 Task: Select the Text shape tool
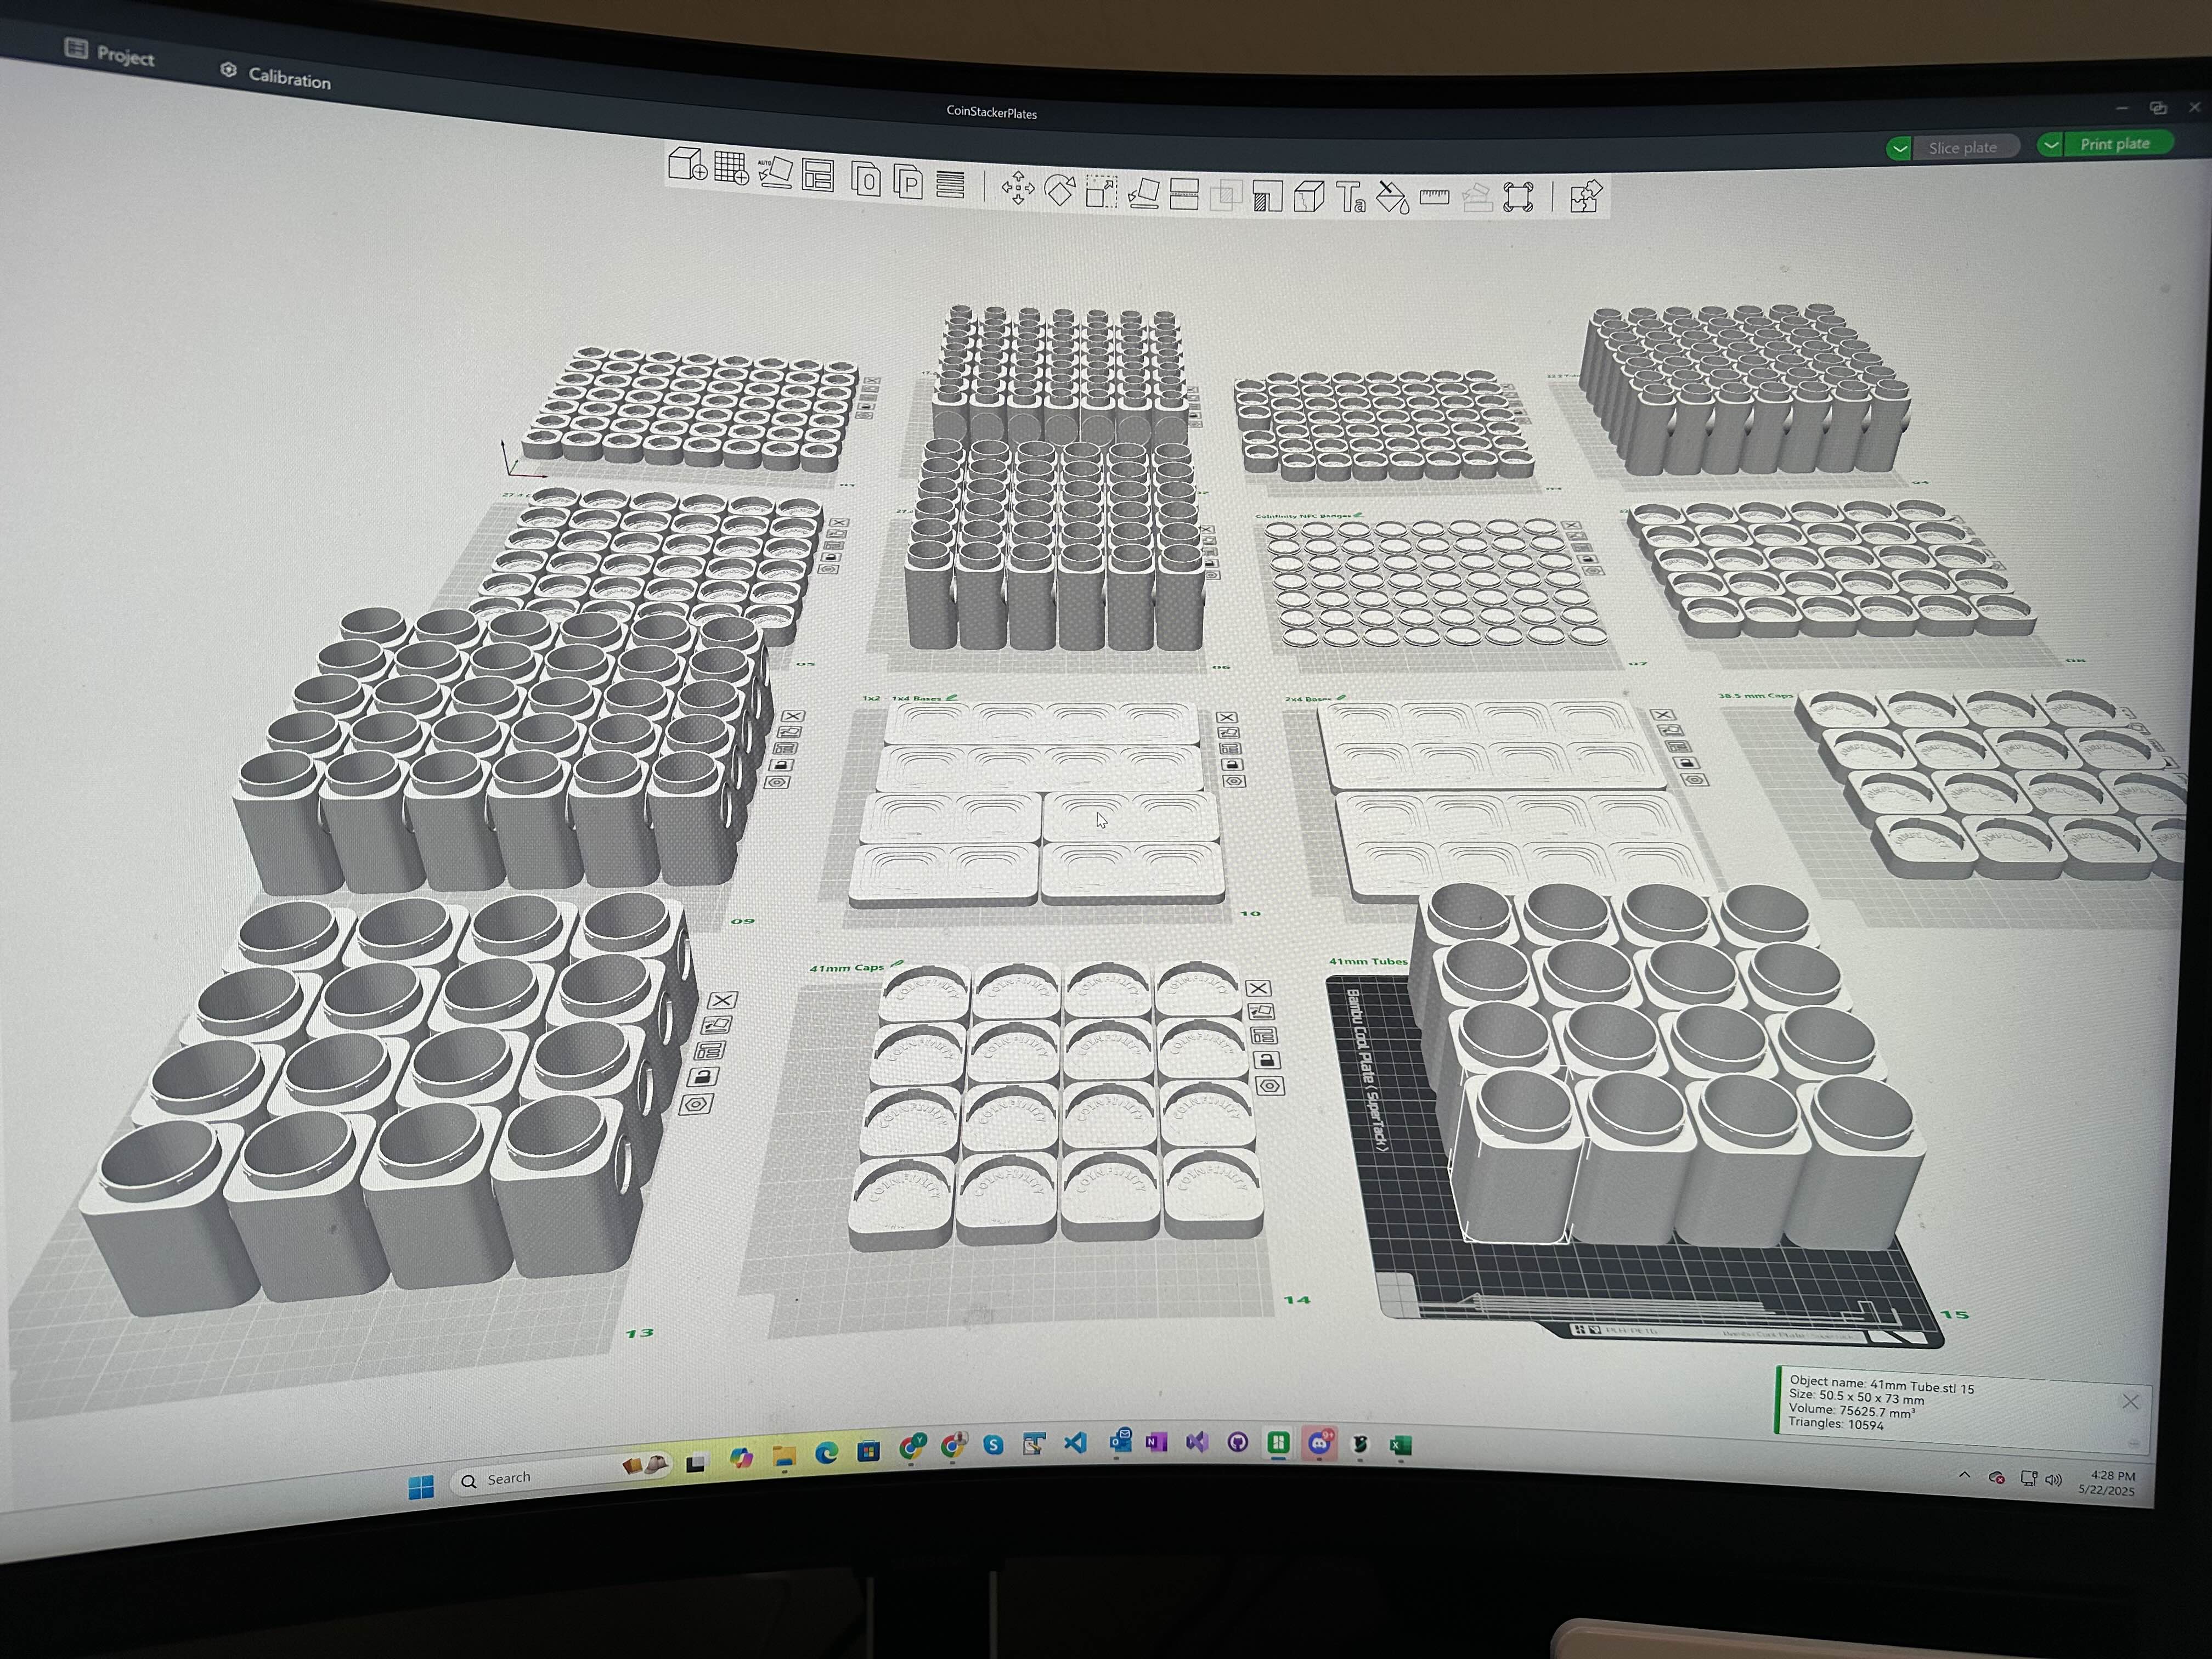pyautogui.click(x=1351, y=197)
